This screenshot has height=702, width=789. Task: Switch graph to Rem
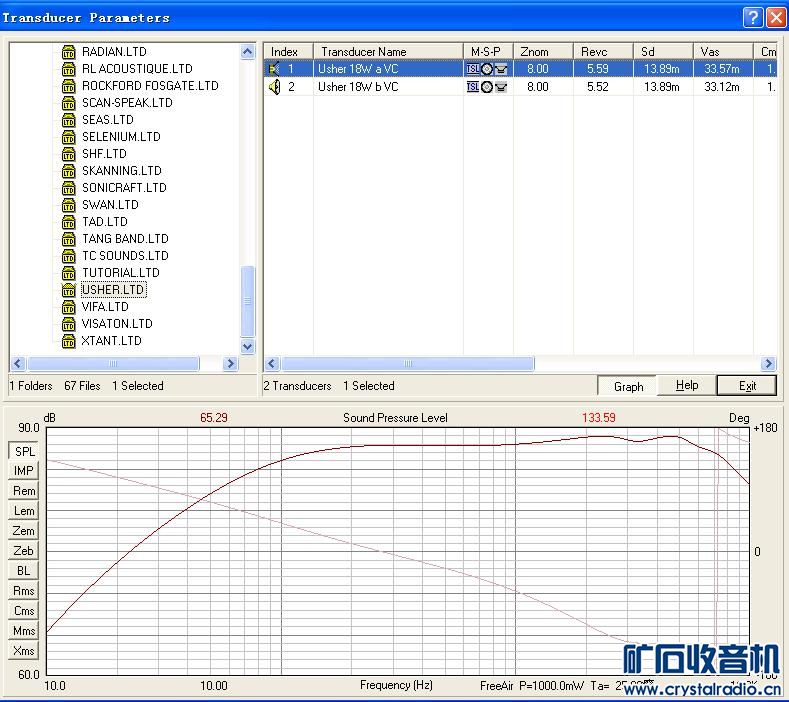point(24,491)
